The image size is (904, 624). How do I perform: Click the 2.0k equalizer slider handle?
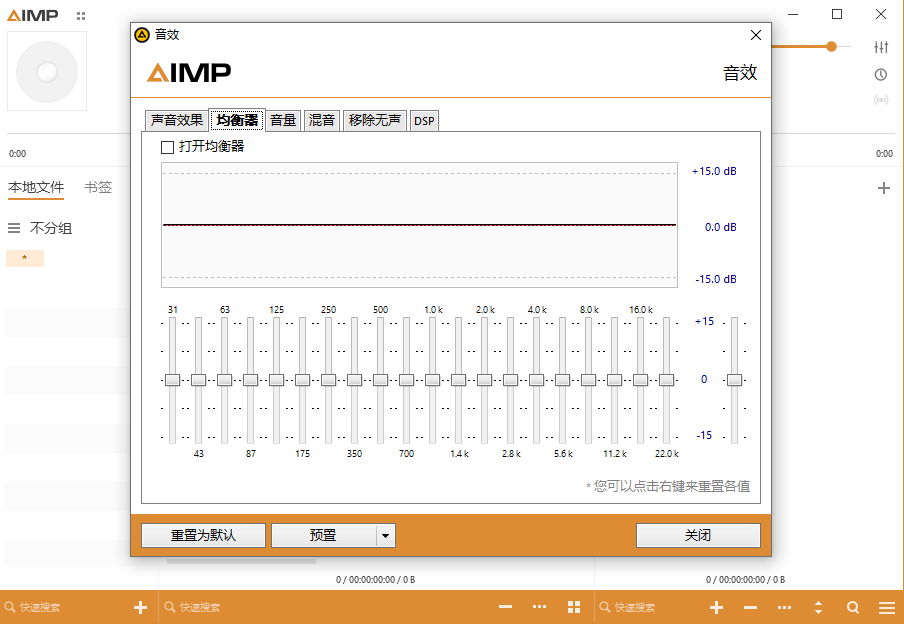pyautogui.click(x=484, y=379)
